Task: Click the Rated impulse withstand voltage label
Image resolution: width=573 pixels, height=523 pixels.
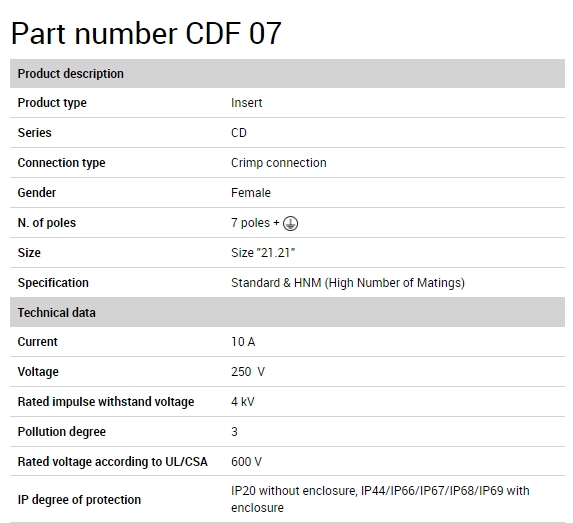Action: tap(106, 402)
